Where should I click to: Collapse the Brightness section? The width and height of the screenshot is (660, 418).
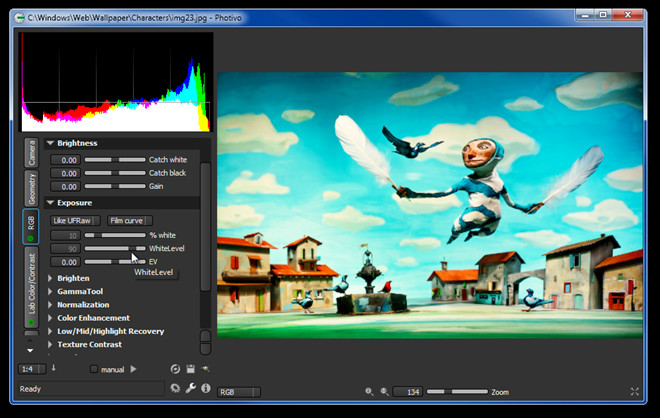point(50,143)
